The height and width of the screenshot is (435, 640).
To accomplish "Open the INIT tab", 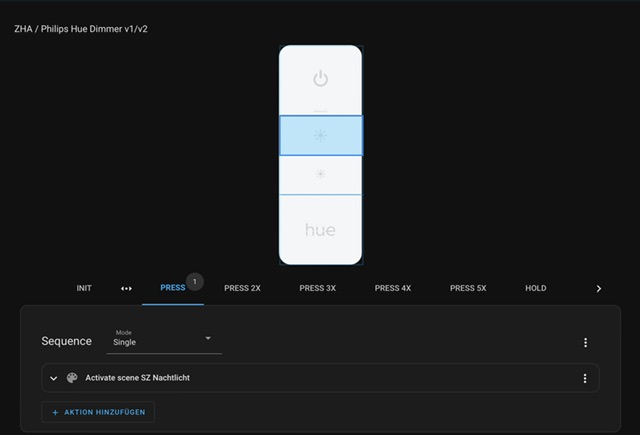I will tap(84, 288).
